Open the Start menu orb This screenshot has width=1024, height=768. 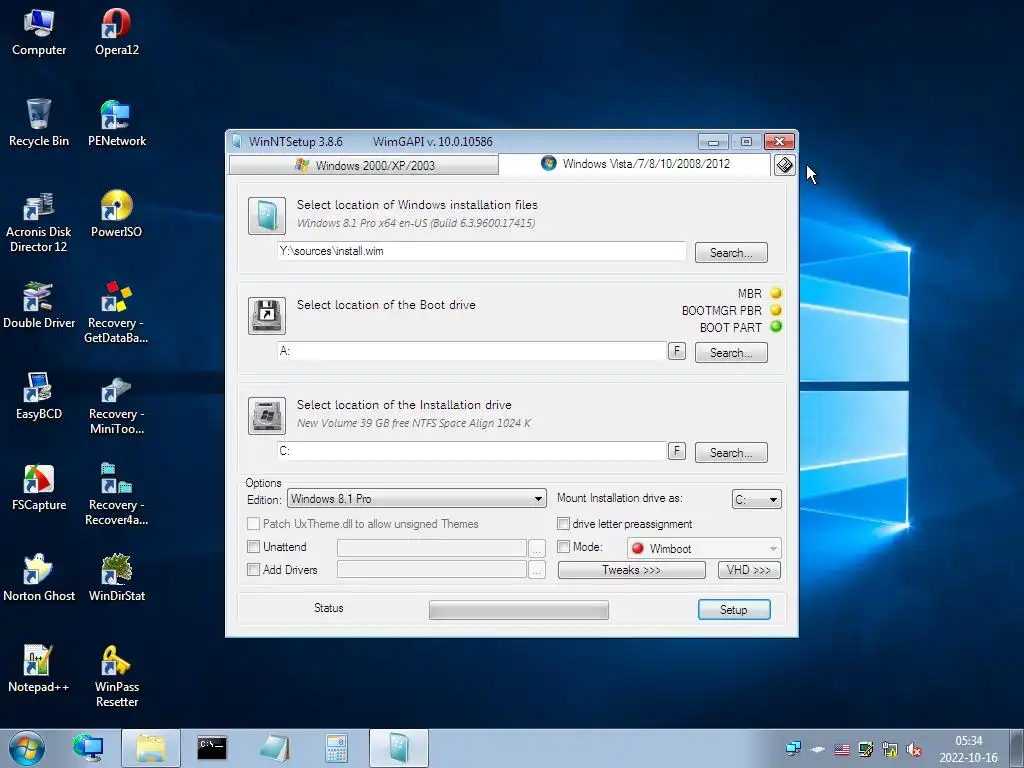click(27, 748)
